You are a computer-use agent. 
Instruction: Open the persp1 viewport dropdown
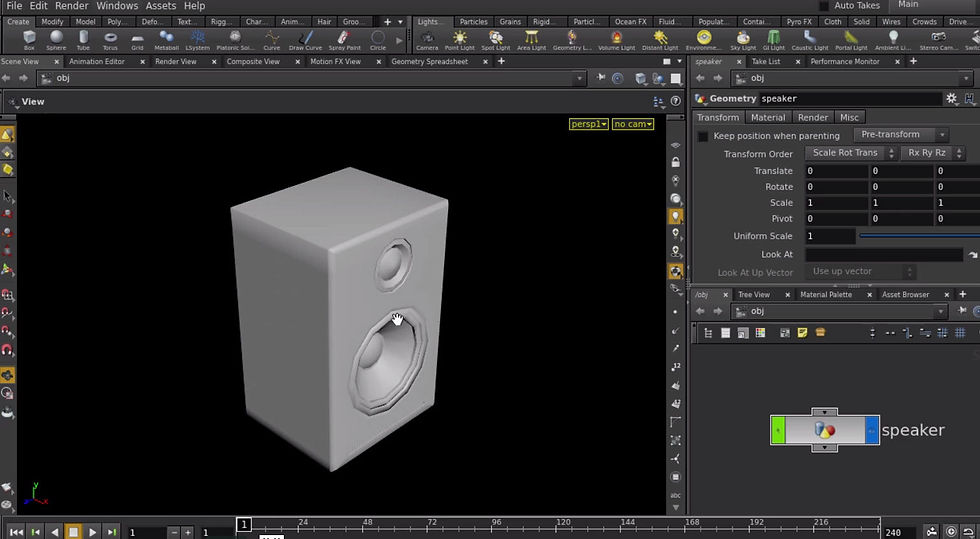pyautogui.click(x=588, y=124)
